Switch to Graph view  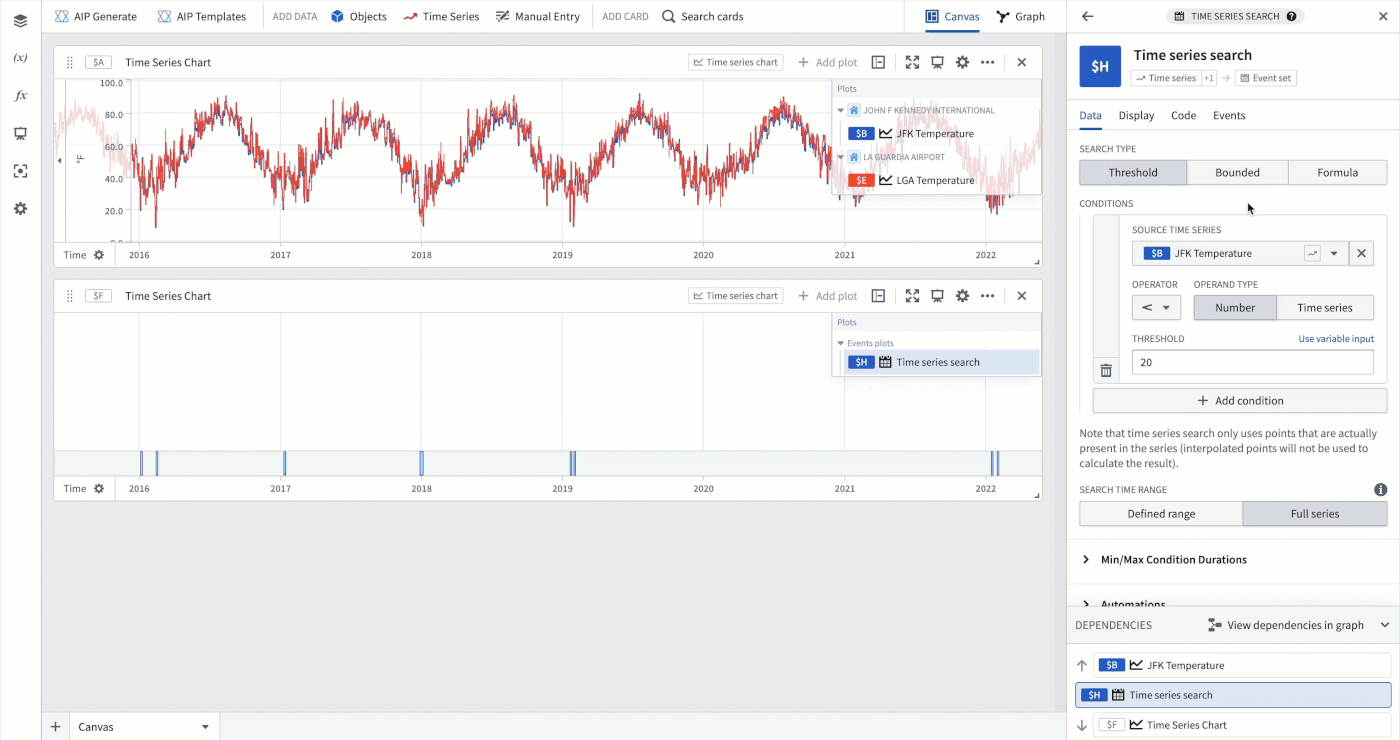click(1021, 16)
